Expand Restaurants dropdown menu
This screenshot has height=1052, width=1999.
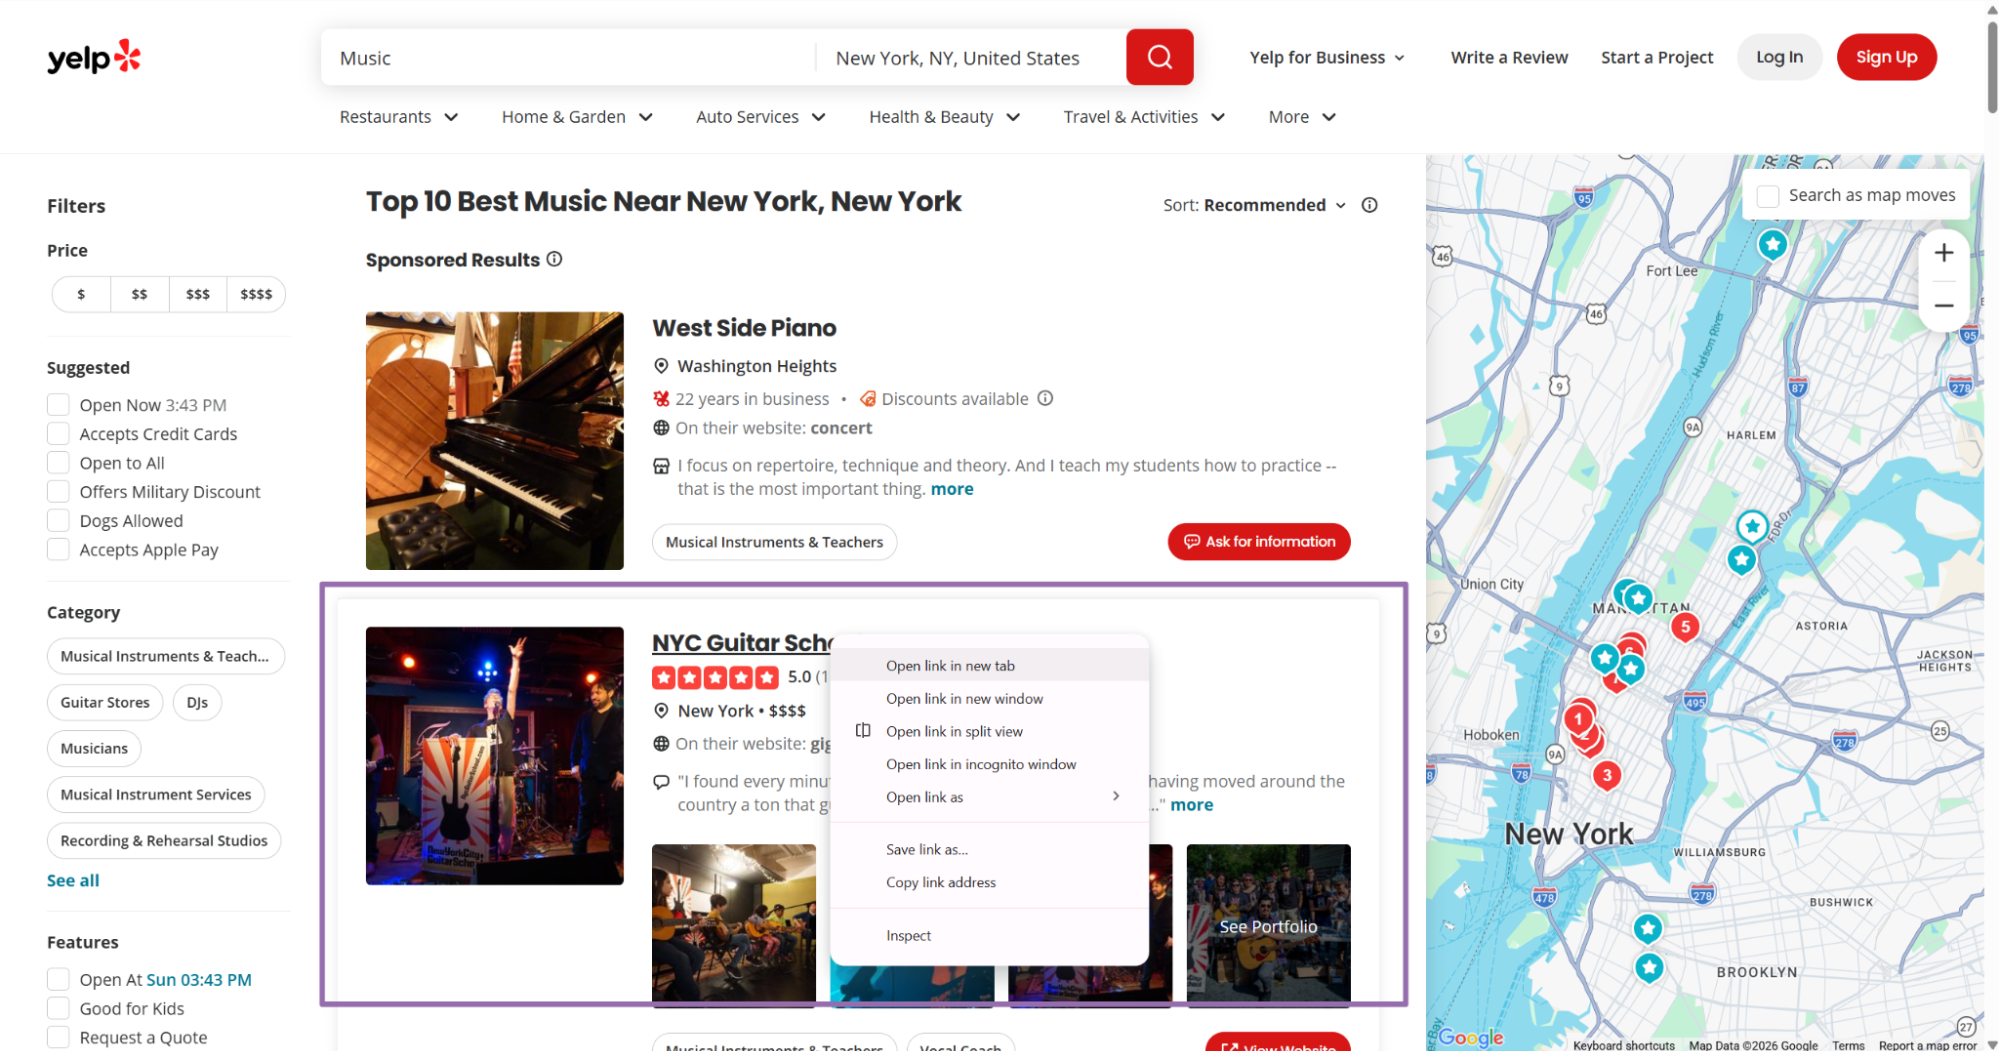[x=399, y=117]
